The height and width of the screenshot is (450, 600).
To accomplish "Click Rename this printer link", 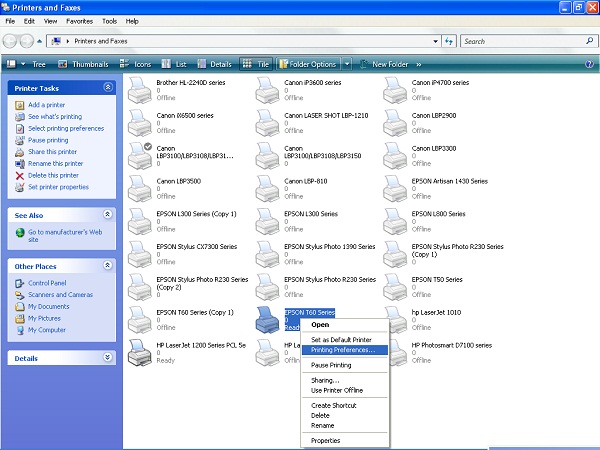I will [x=55, y=164].
